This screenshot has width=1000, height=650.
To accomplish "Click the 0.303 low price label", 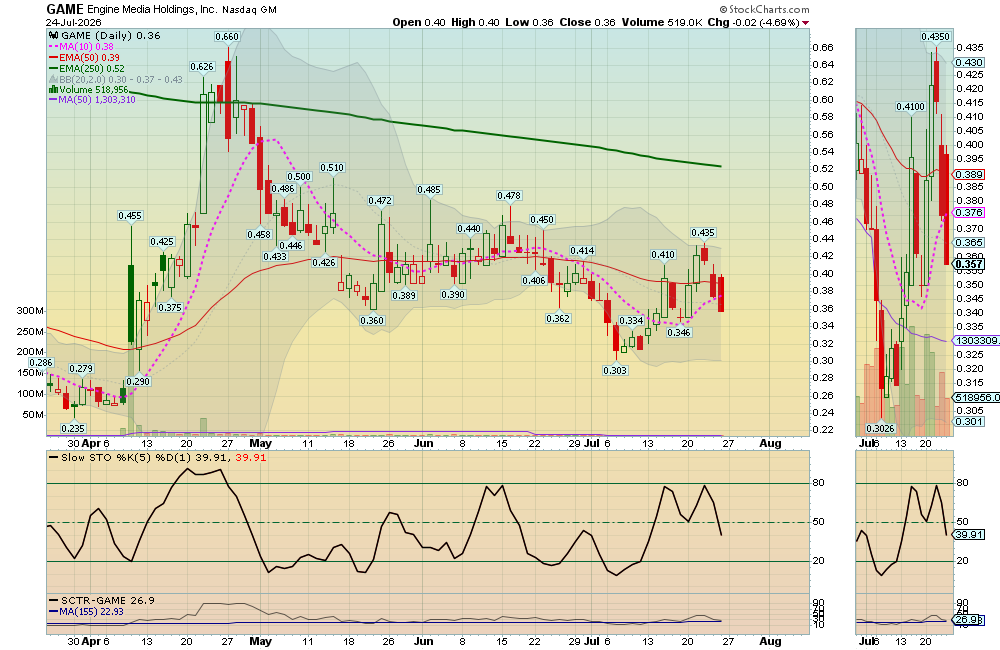I will pyautogui.click(x=615, y=370).
